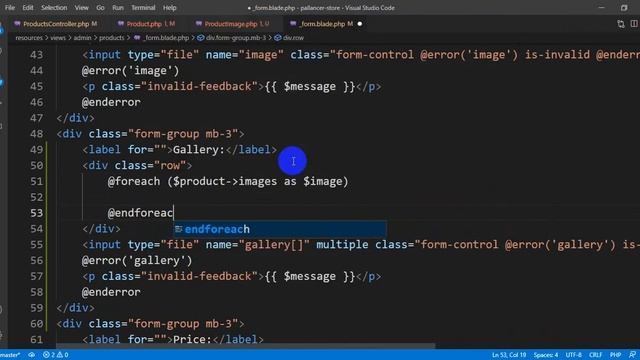640x360 pixels.
Task: Click the closing </div> on line 47
Action: pyautogui.click(x=76, y=118)
